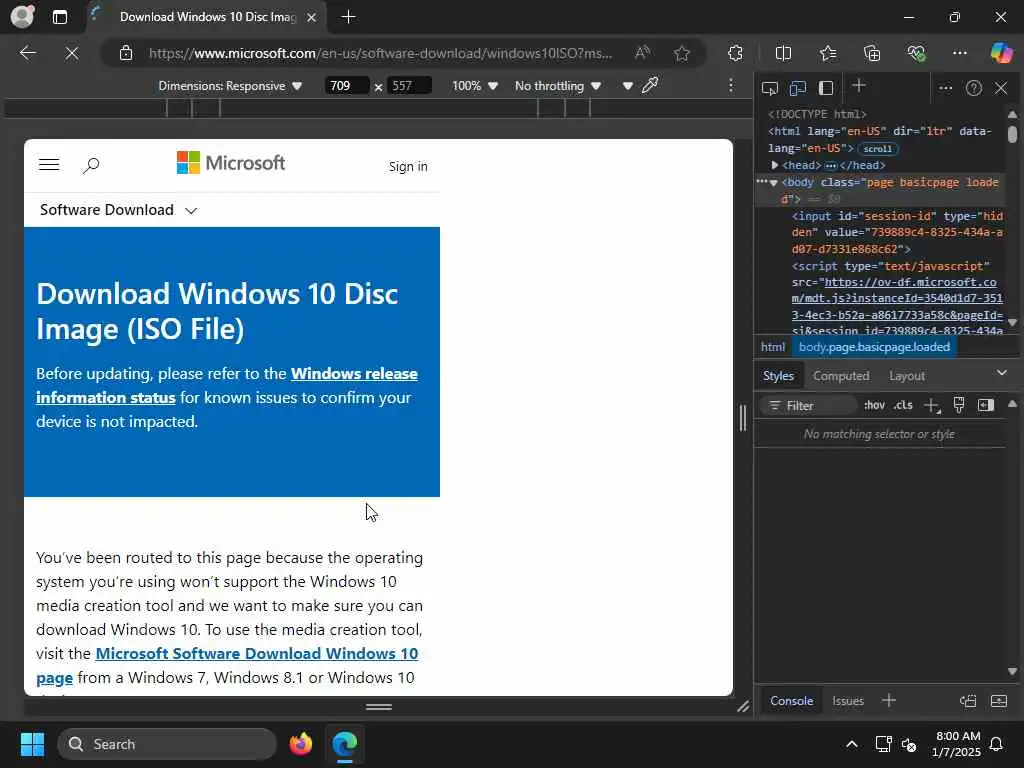The height and width of the screenshot is (768, 1024).
Task: Switch to the Layout tab
Action: click(x=907, y=376)
